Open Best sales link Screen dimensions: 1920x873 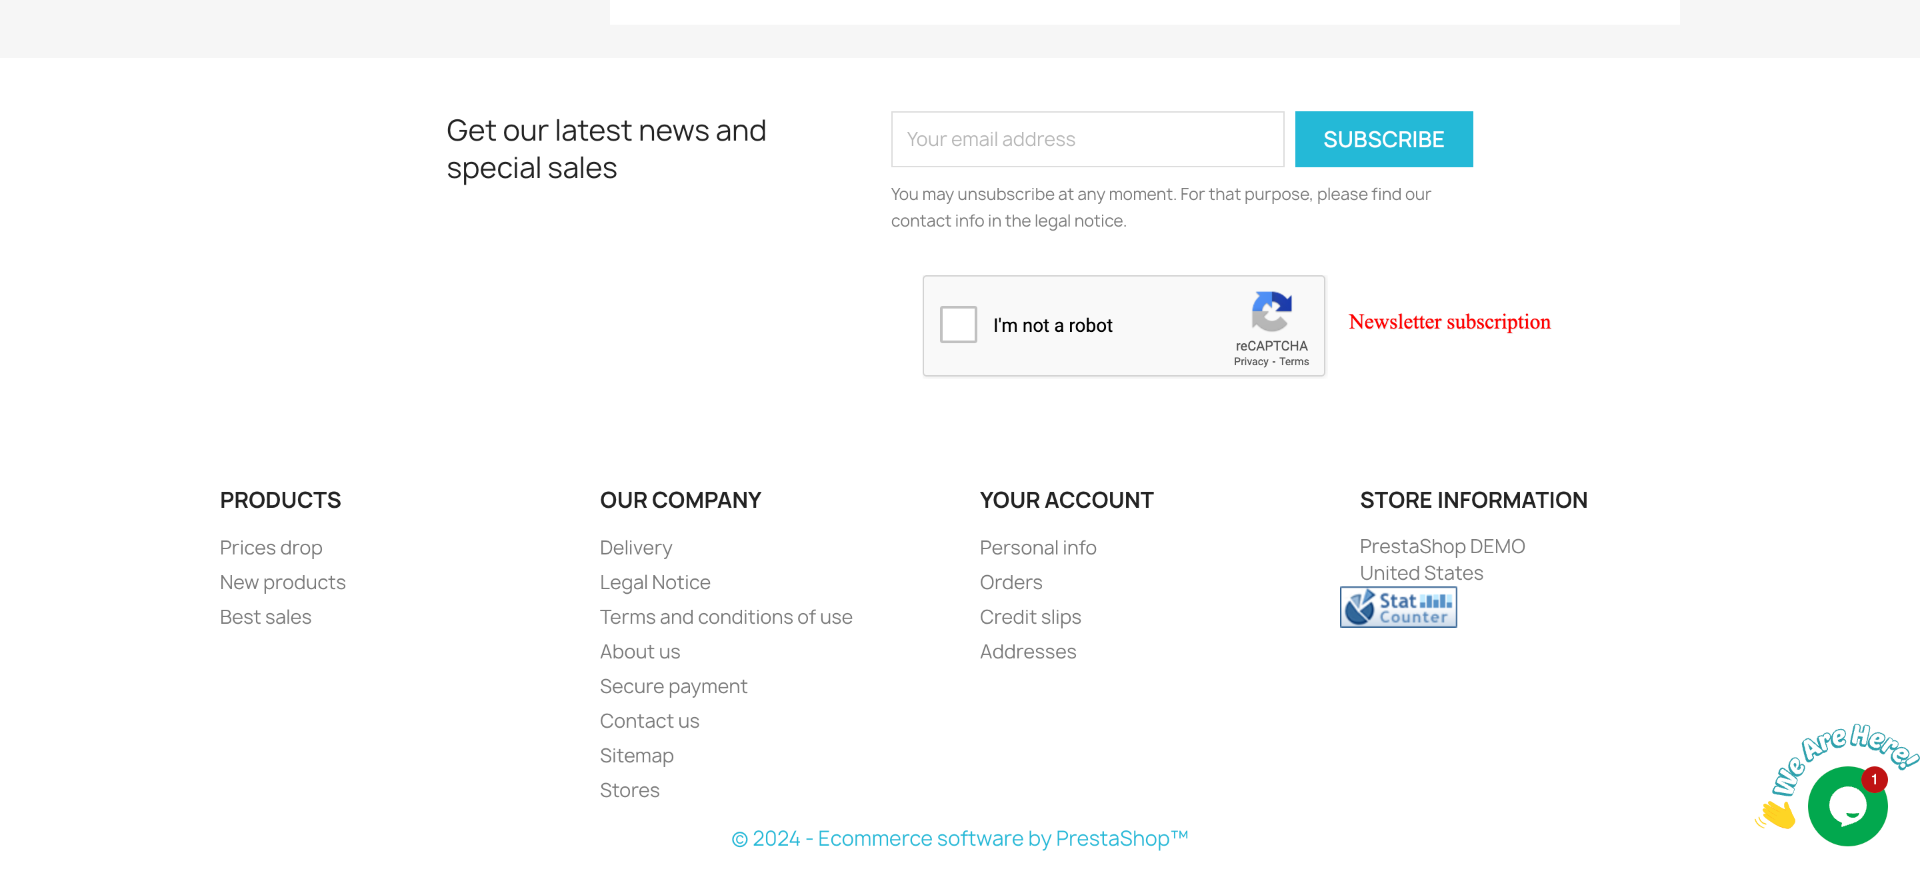pos(266,617)
